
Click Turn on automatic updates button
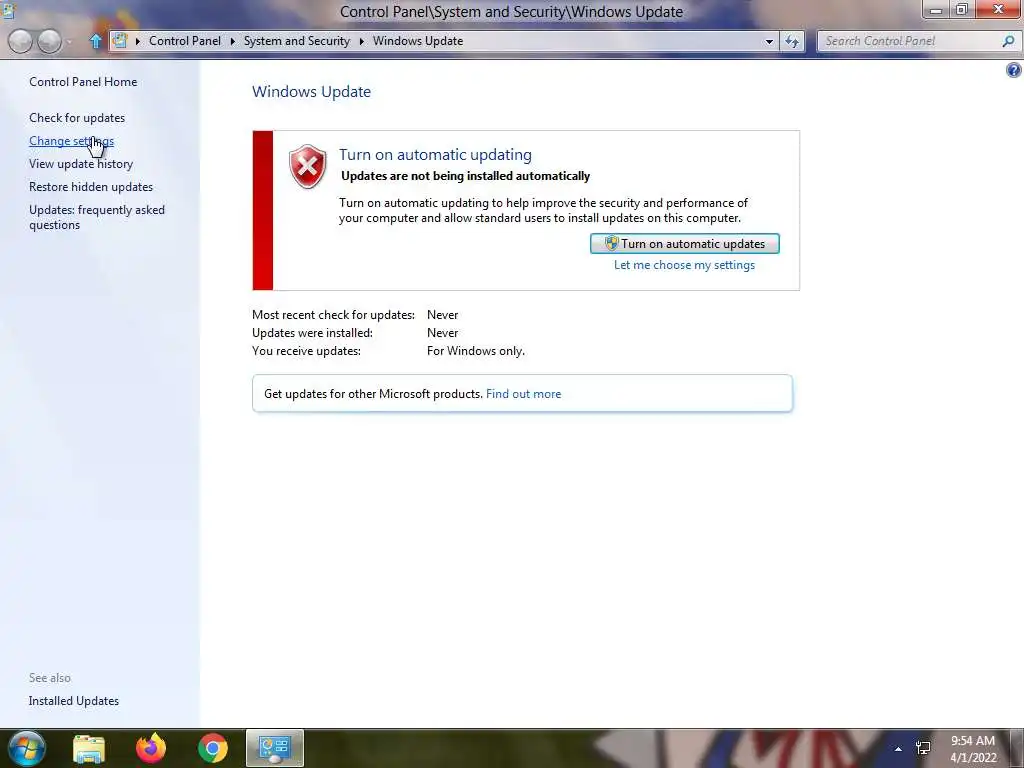[x=684, y=244]
